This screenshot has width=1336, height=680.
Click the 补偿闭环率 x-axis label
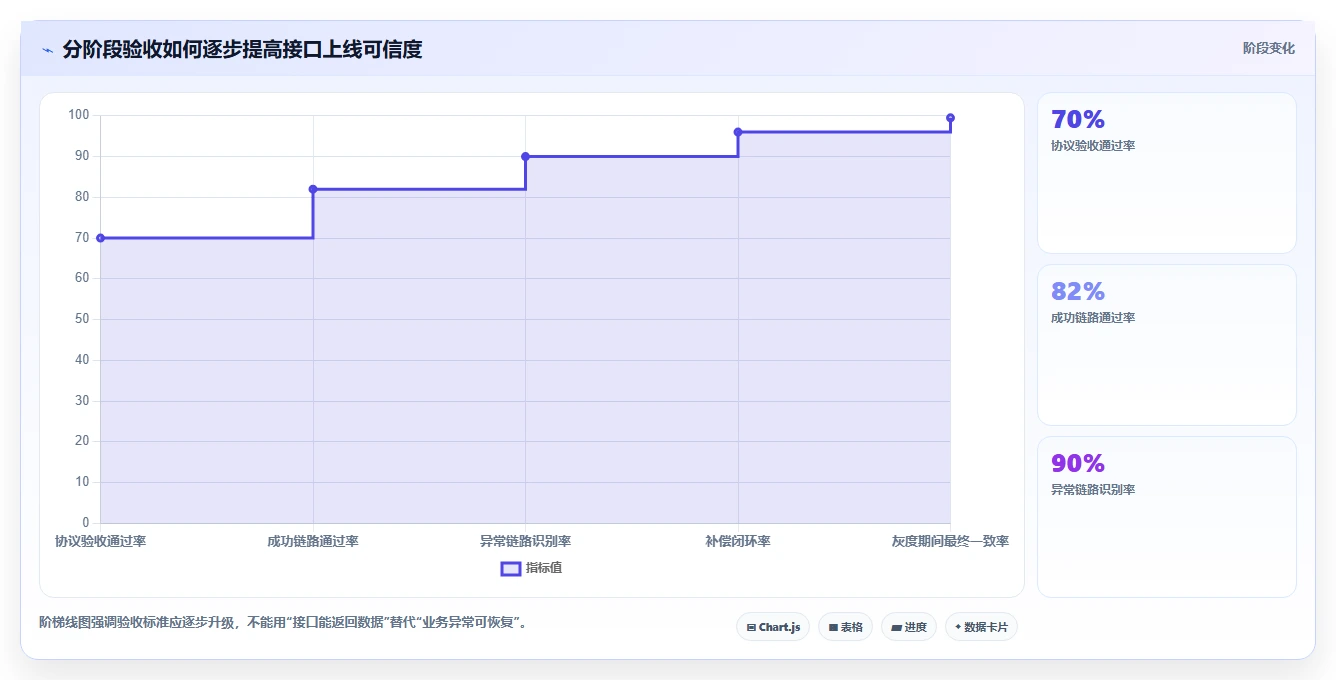coord(738,541)
